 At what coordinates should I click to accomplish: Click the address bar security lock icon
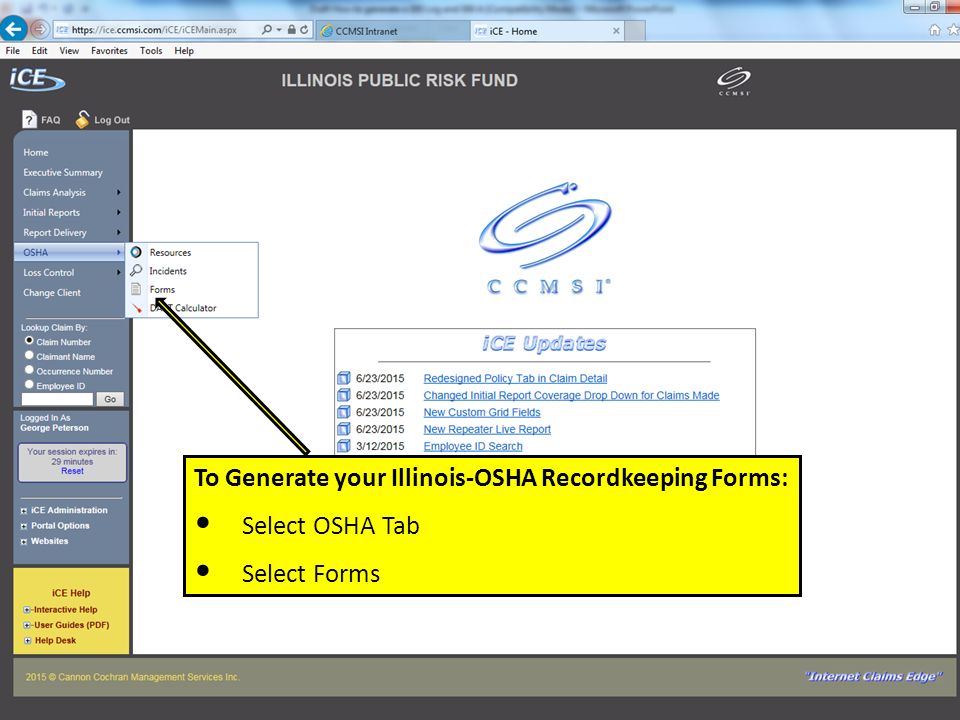(x=291, y=29)
